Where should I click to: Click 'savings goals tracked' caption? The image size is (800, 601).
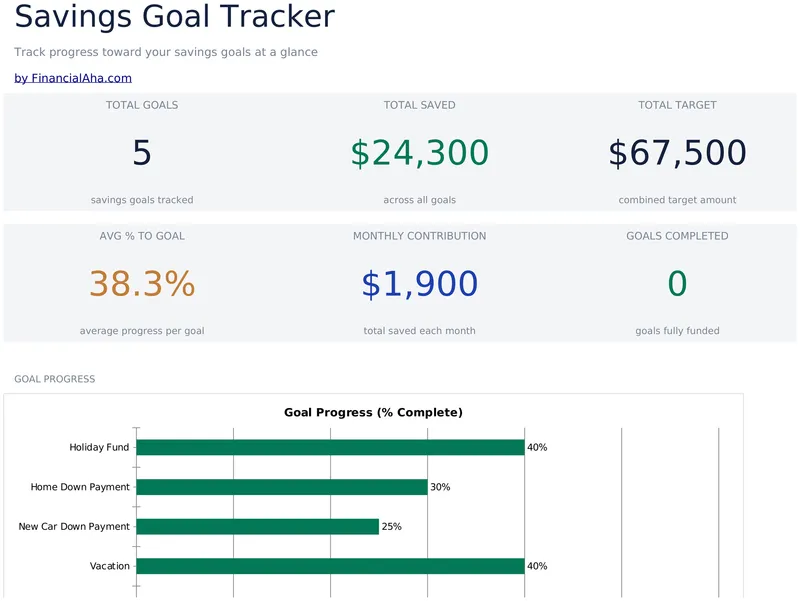[x=142, y=200]
